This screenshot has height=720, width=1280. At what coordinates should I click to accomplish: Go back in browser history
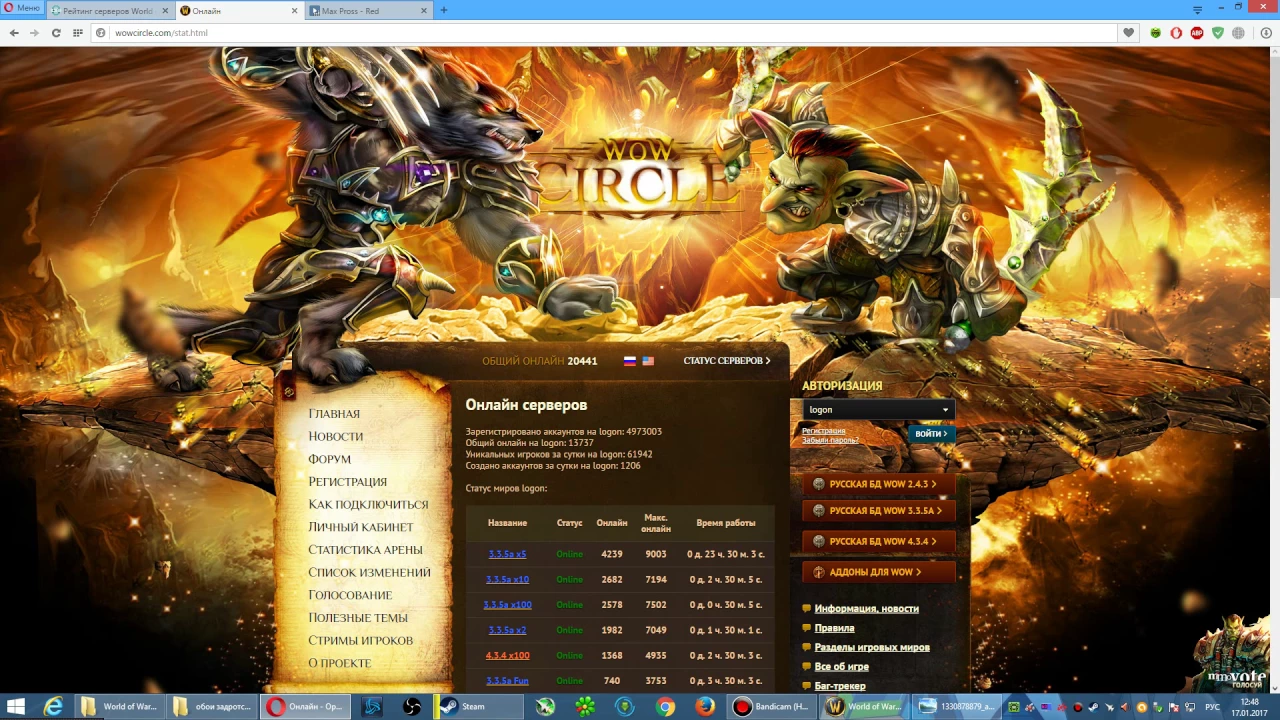[x=14, y=33]
